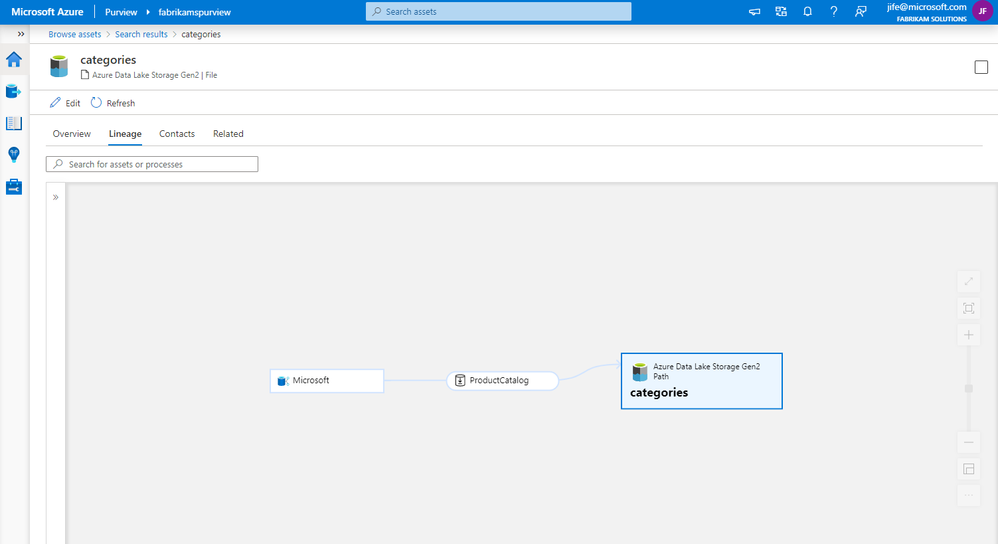
Task: Click the zoom slider handle
Action: coord(969,389)
